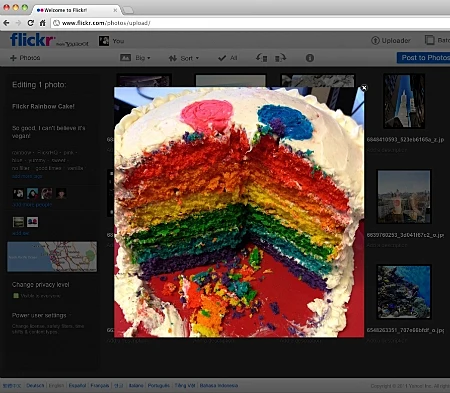Open the location map in the sidebar
The image size is (450, 393).
pyautogui.click(x=52, y=257)
